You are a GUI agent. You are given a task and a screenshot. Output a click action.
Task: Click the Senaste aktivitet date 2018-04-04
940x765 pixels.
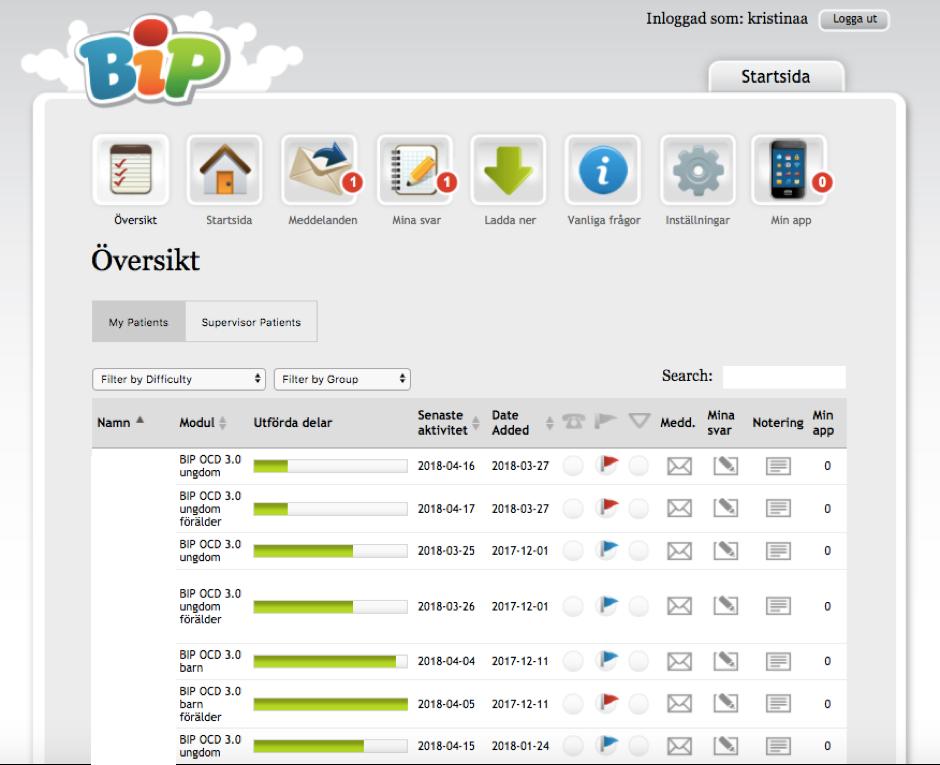coord(446,661)
